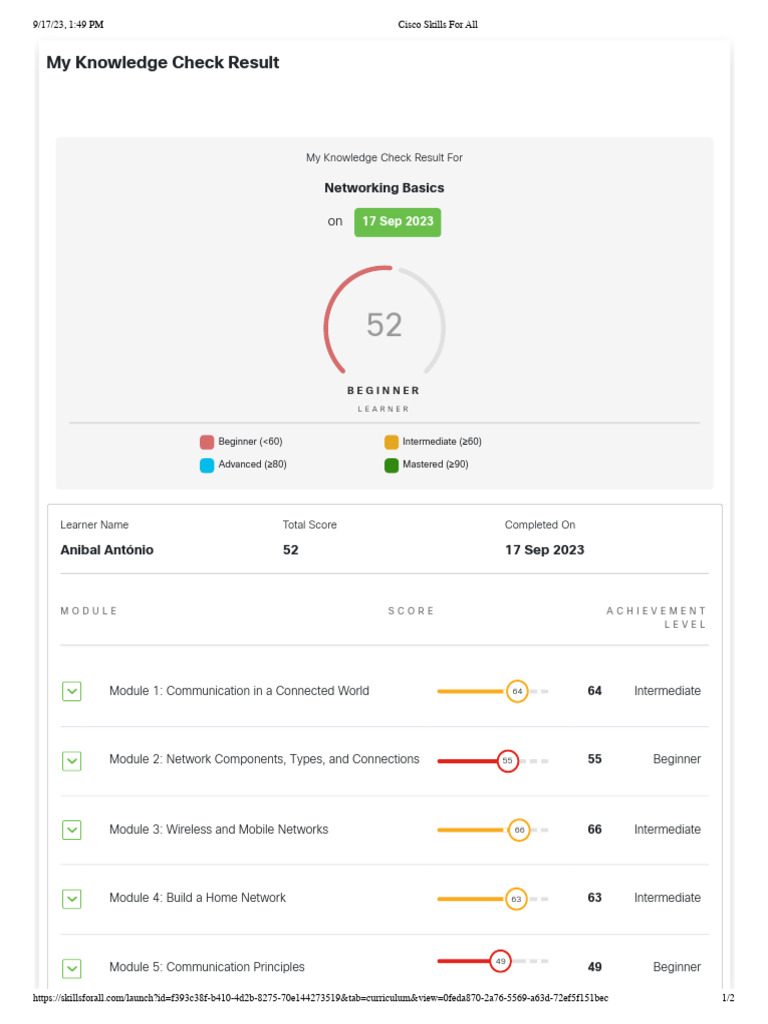768x1024 pixels.
Task: Click the Module 1 score marker 64
Action: [x=517, y=691]
